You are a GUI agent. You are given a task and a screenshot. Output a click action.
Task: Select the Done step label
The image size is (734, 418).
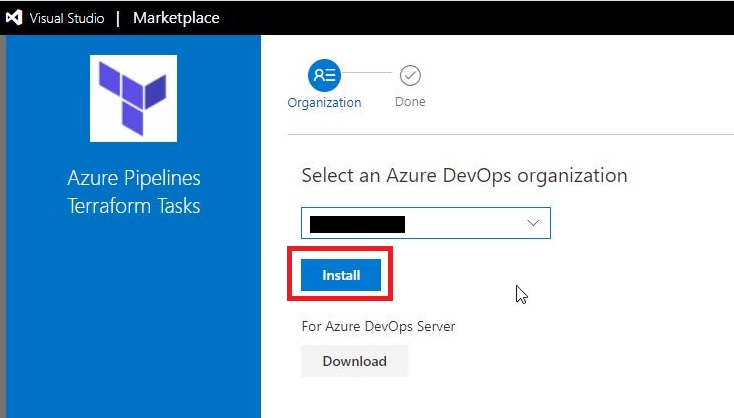[x=410, y=102]
